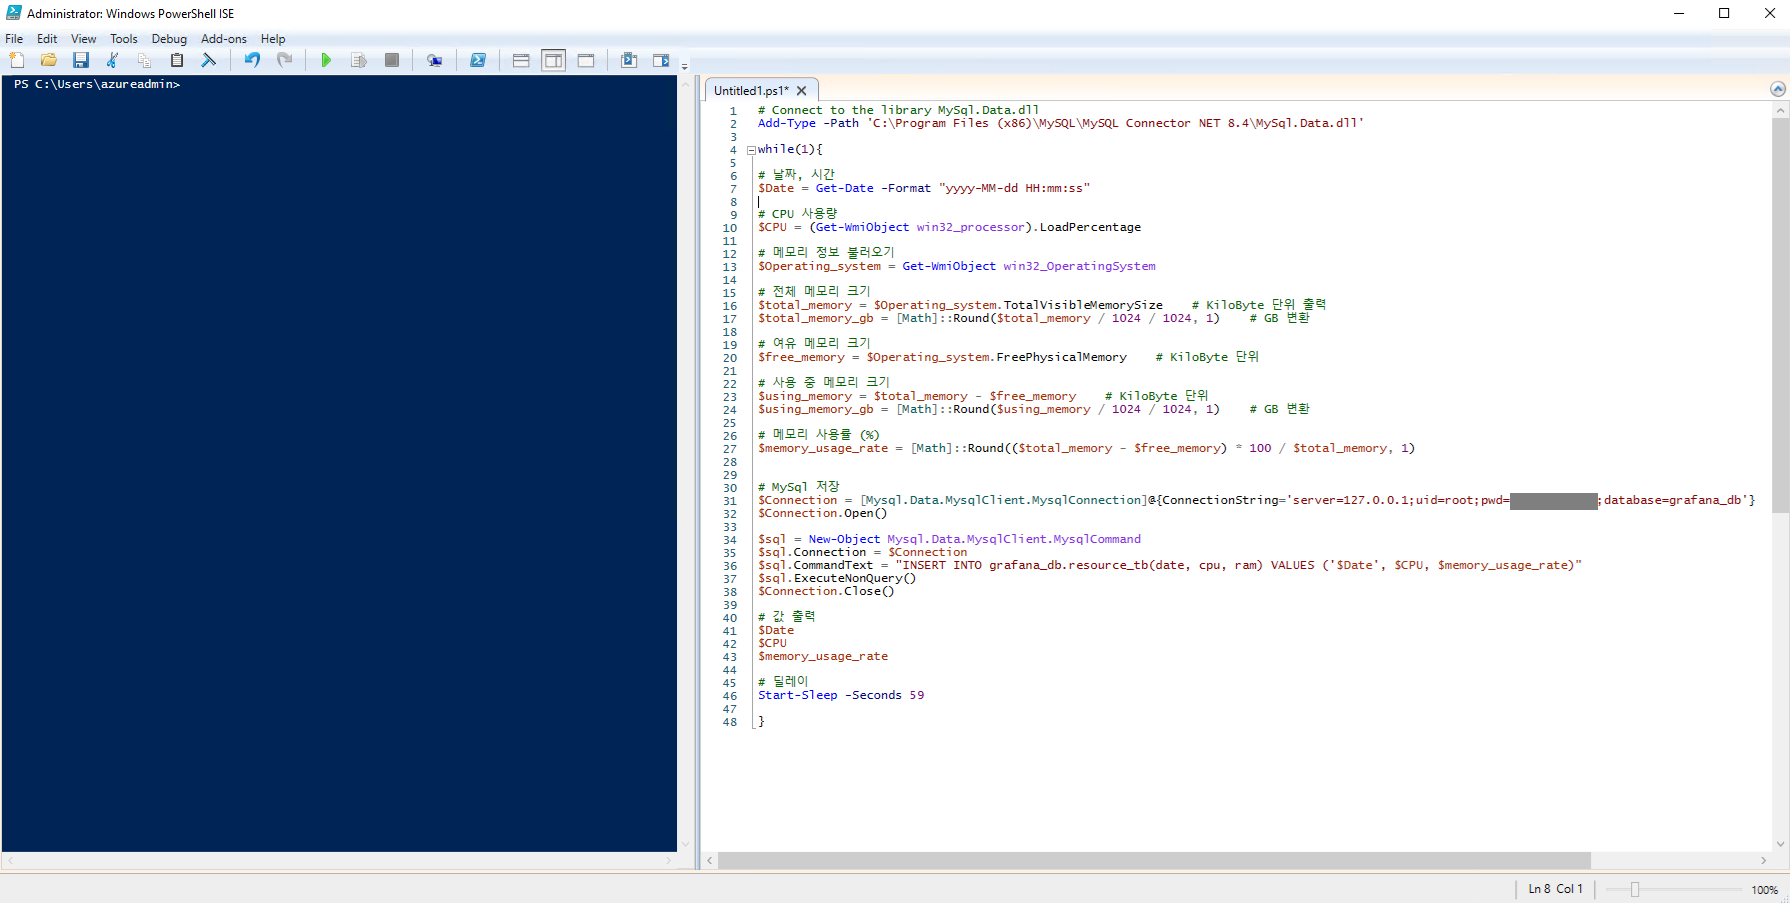The image size is (1790, 903).
Task: Click the New-Object MysqlCommand line
Action: (949, 540)
